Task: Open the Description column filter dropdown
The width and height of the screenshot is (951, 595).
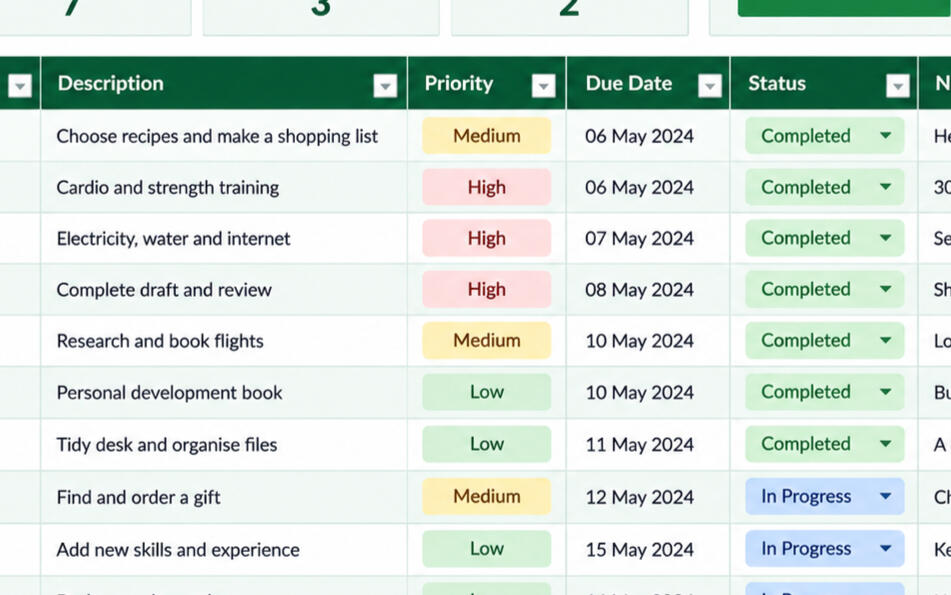Action: (385, 86)
